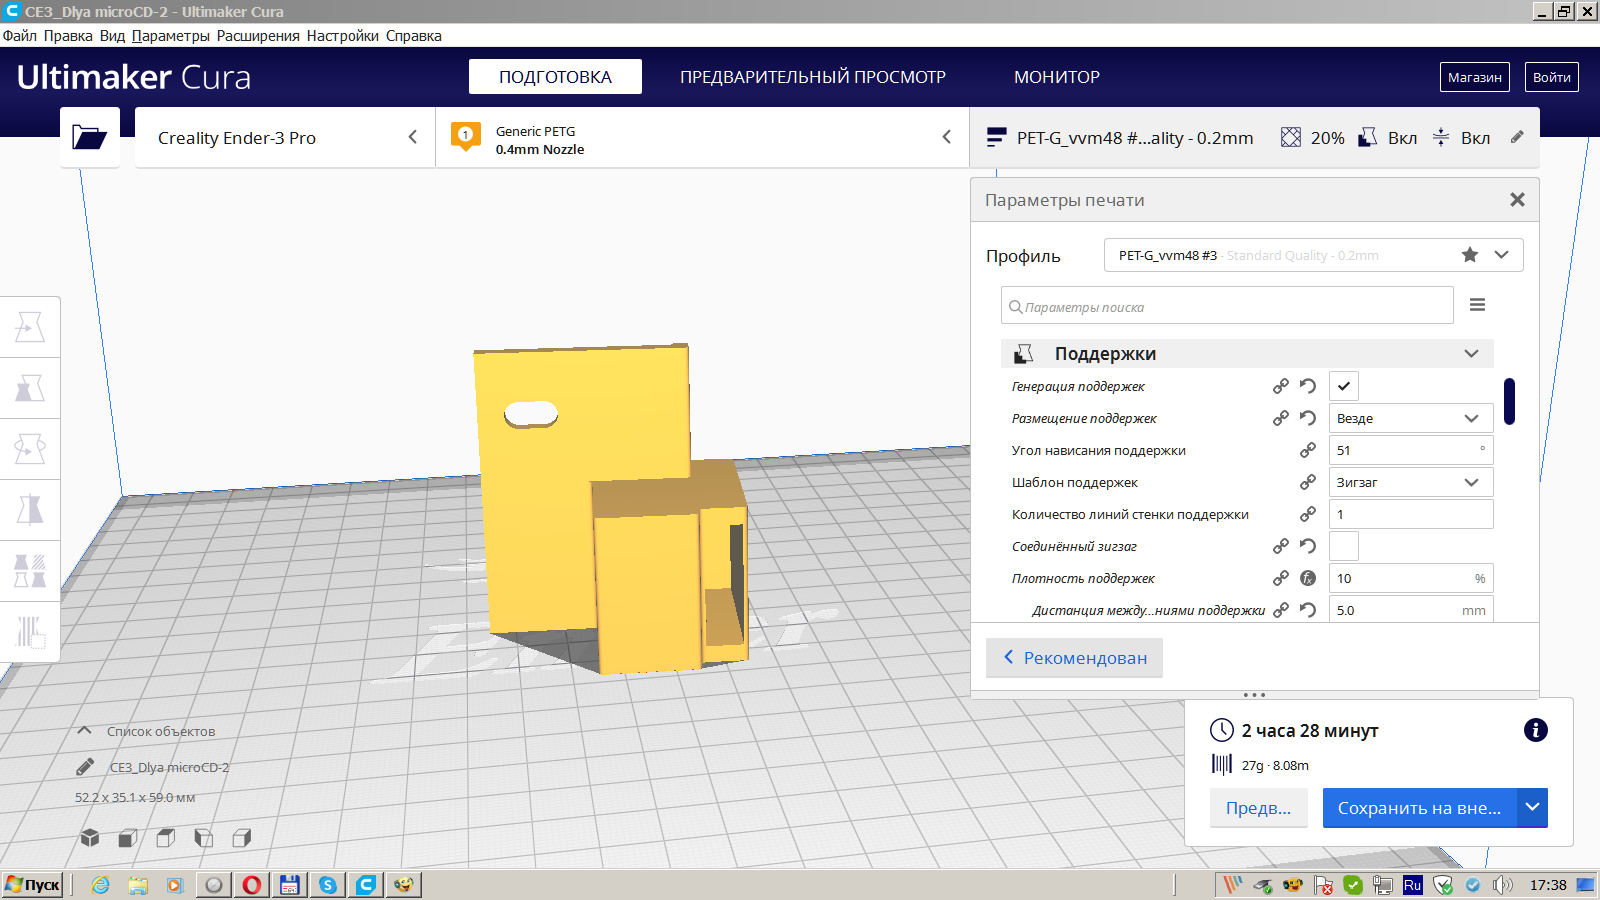Click the print info icon beside time estimate

[x=1535, y=730]
